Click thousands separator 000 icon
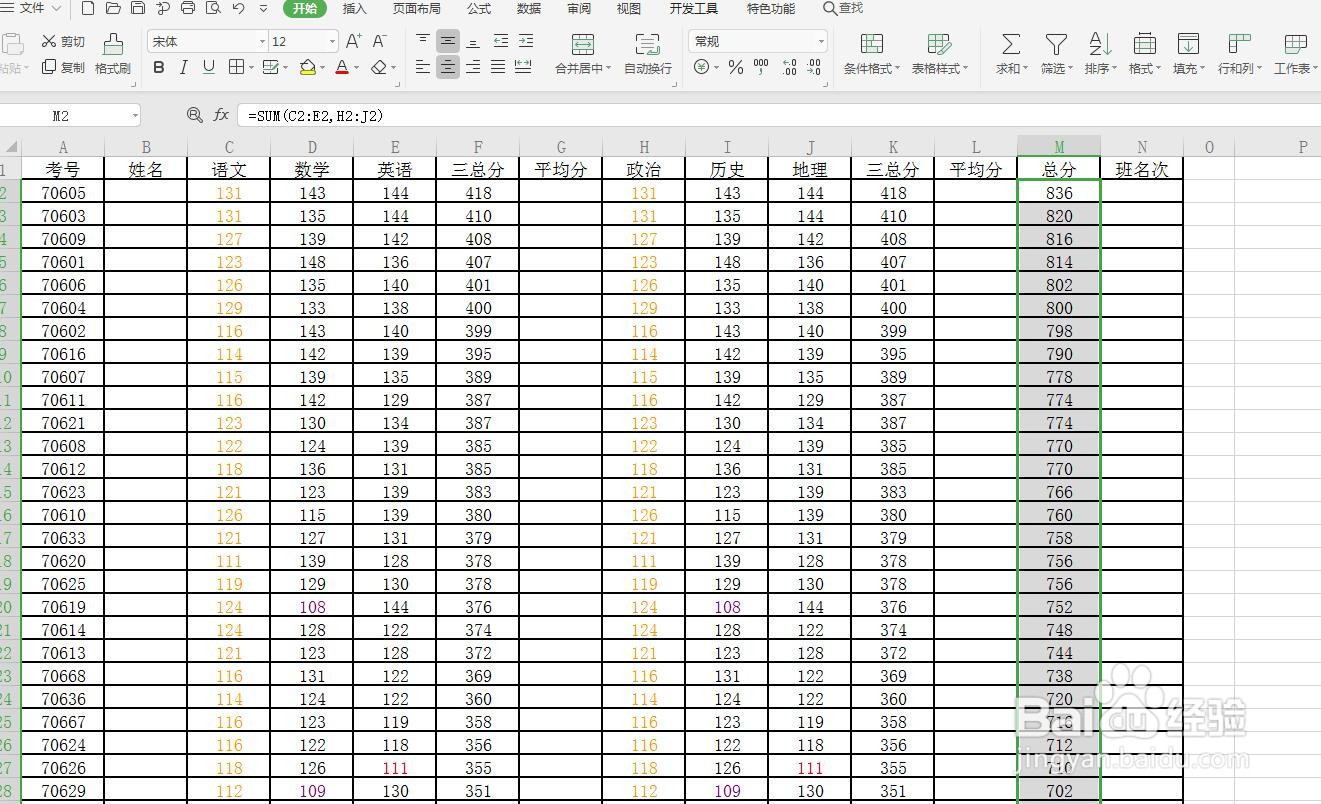Screen dimensions: 1321x804 (761, 67)
